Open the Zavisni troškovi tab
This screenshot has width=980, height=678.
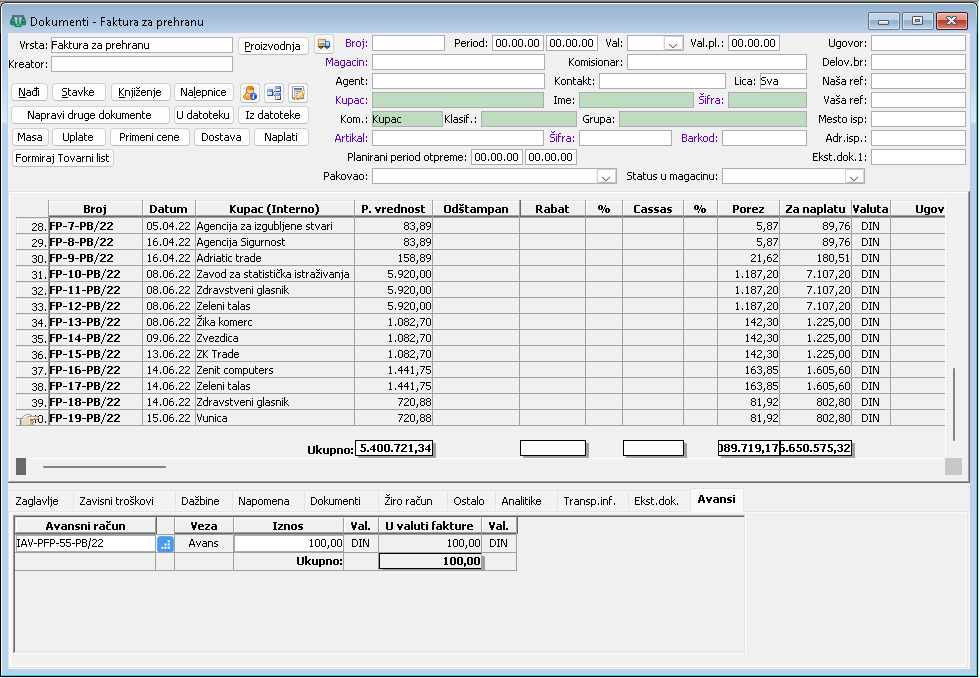pos(116,501)
